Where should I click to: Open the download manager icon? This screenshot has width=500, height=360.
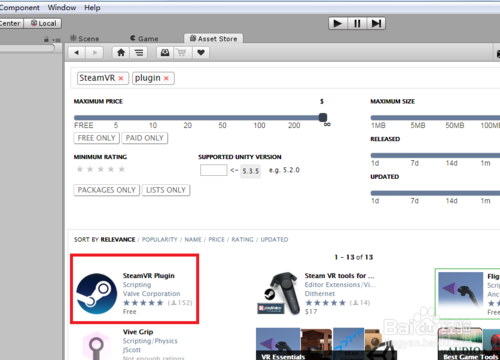point(165,53)
